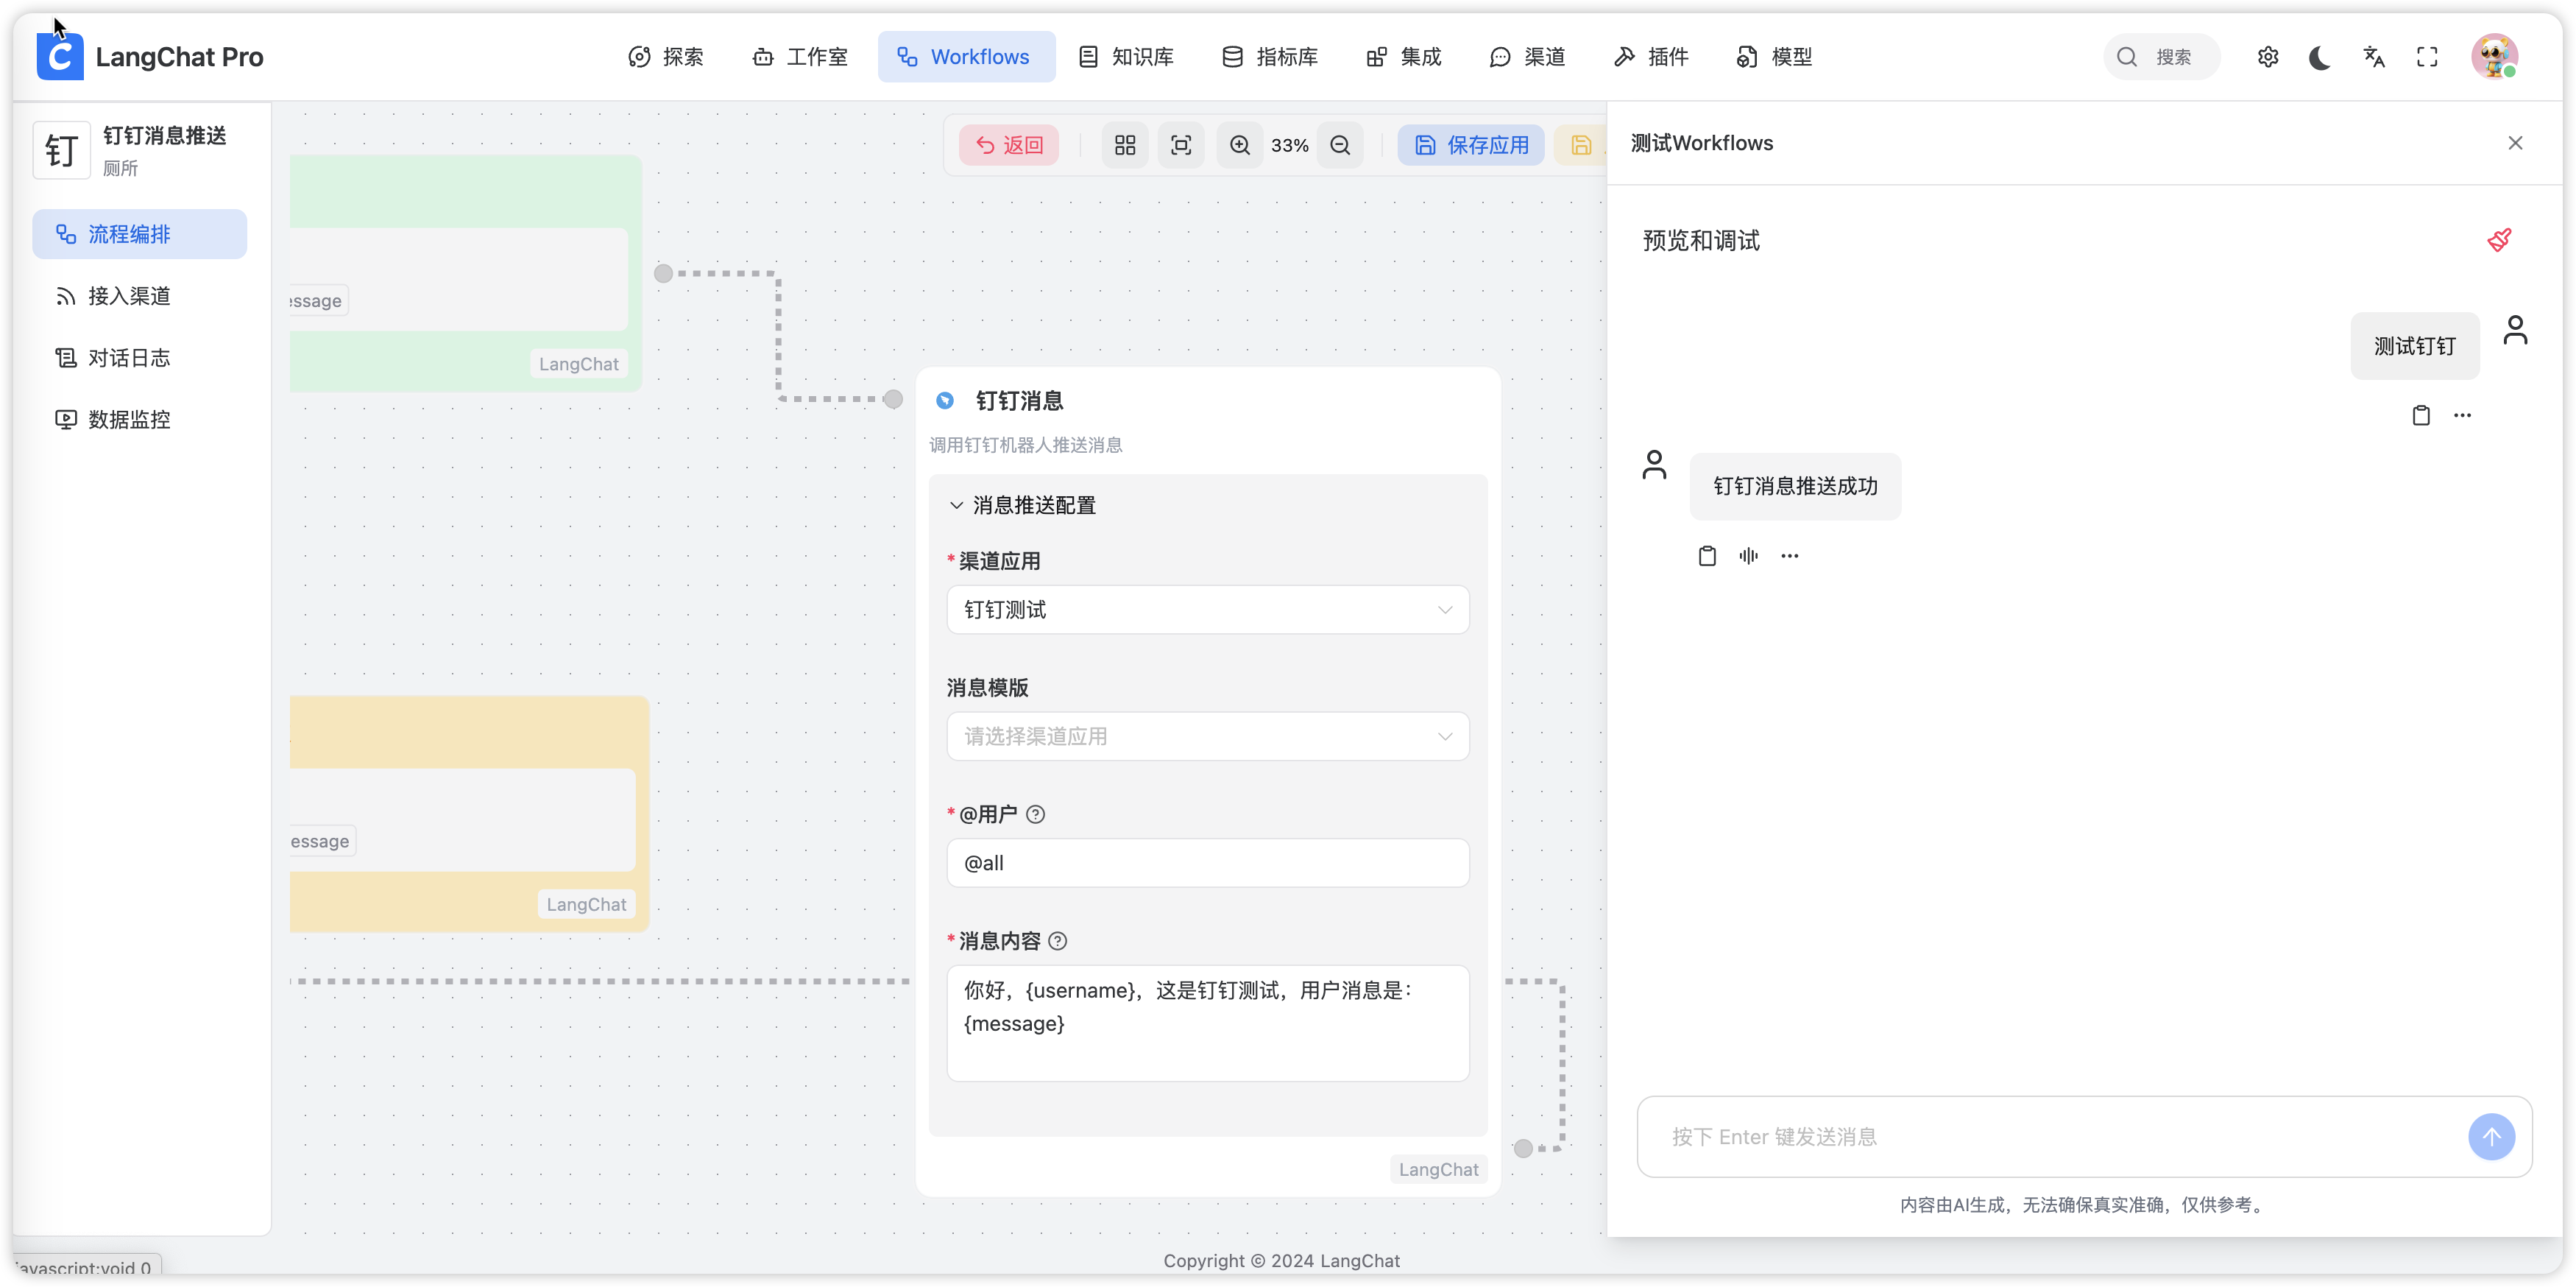Click the 返回 button

(1008, 145)
